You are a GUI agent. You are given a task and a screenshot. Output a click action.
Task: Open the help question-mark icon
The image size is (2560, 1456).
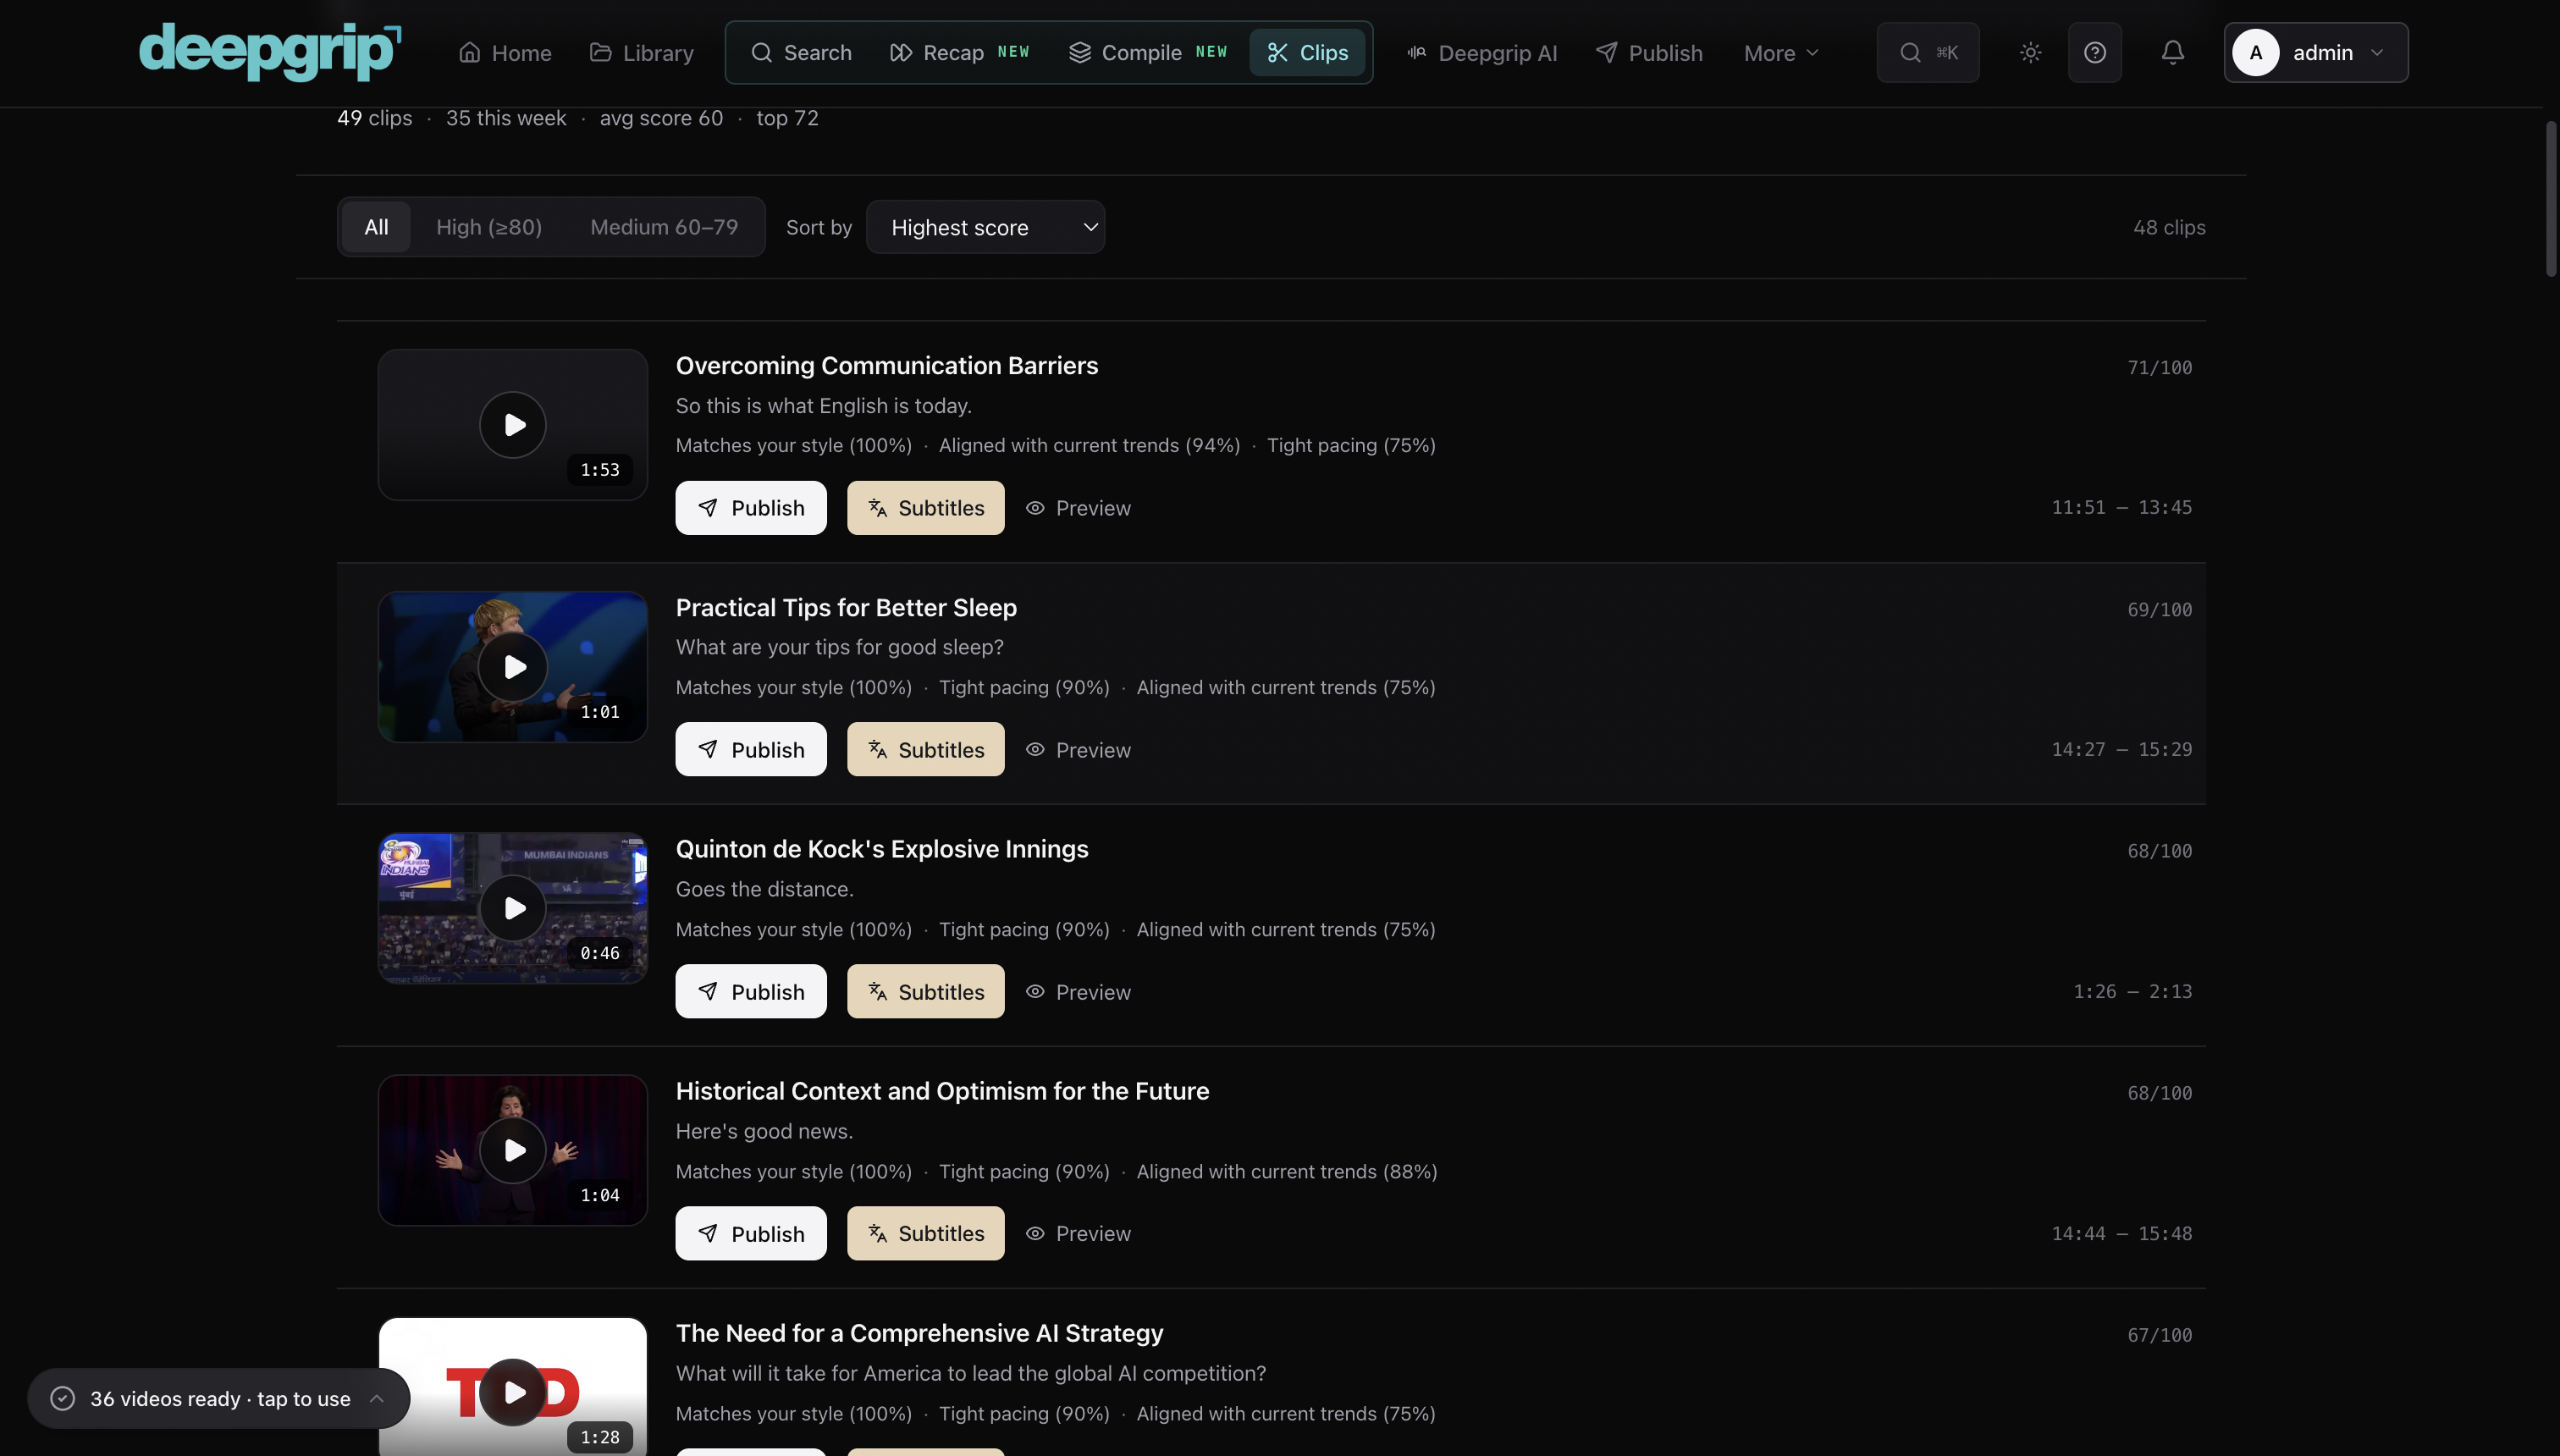tap(2094, 52)
